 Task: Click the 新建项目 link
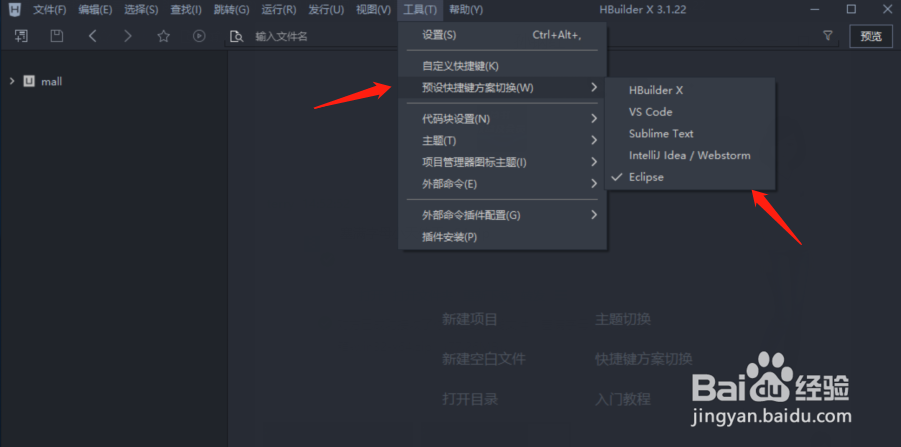click(469, 319)
